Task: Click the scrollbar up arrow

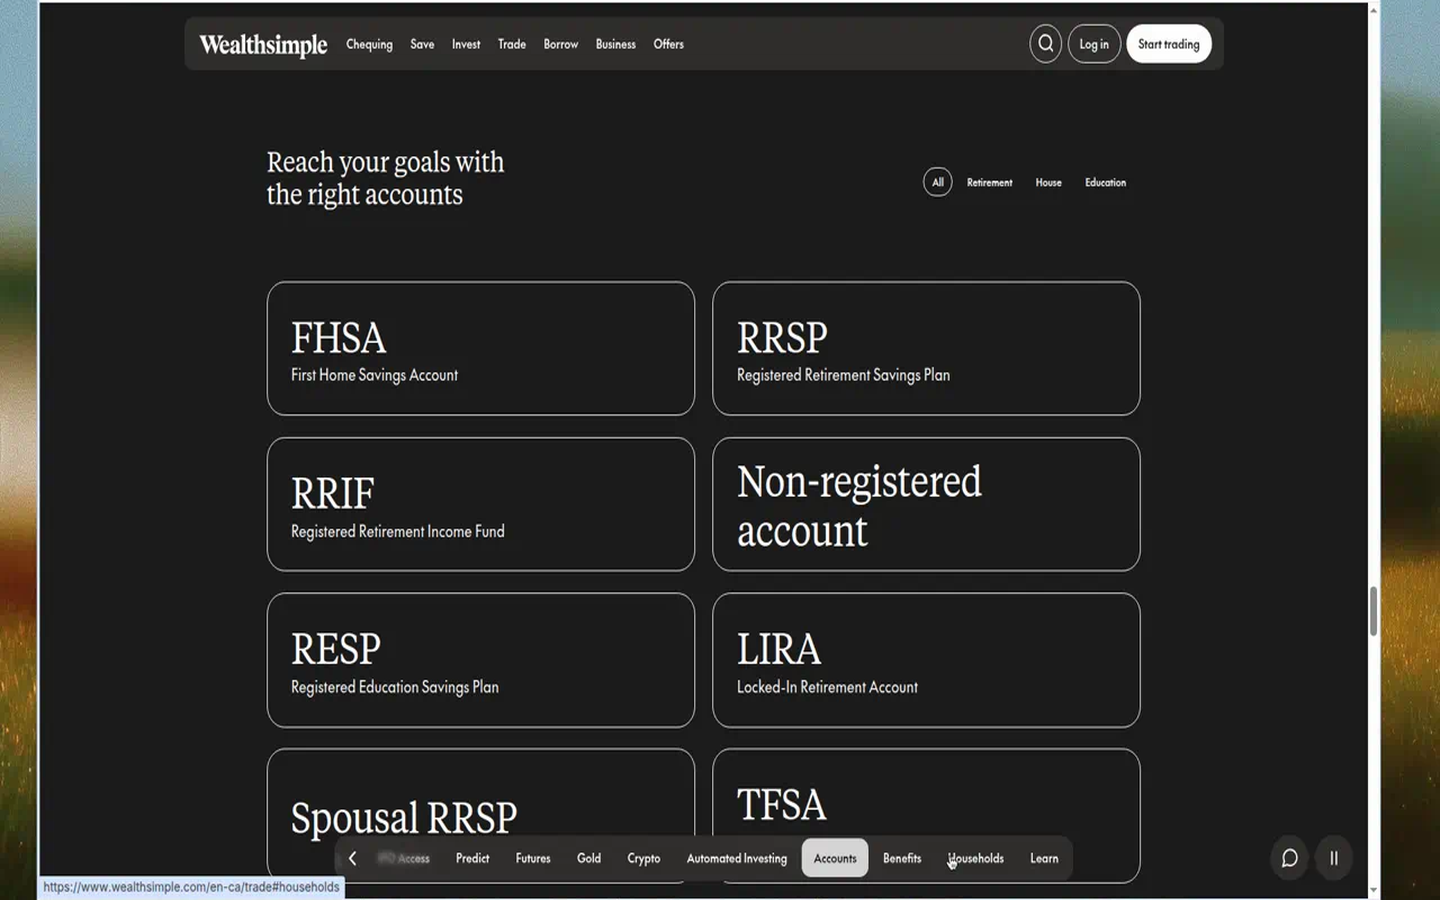Action: tap(1373, 9)
